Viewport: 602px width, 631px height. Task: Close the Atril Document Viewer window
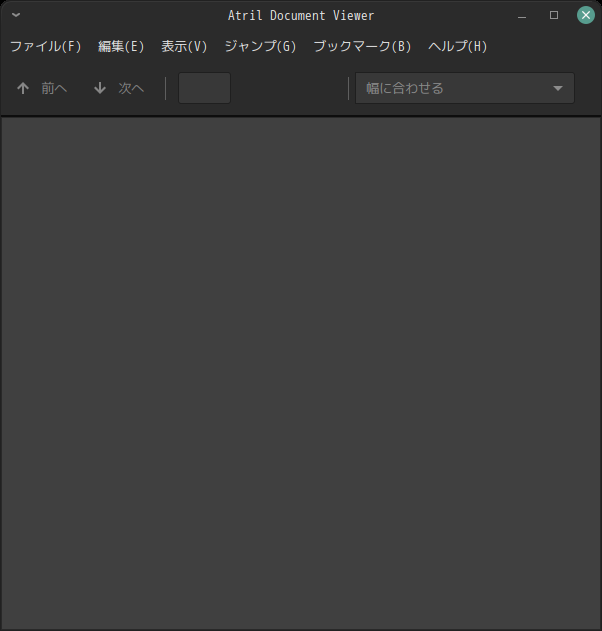[x=586, y=15]
